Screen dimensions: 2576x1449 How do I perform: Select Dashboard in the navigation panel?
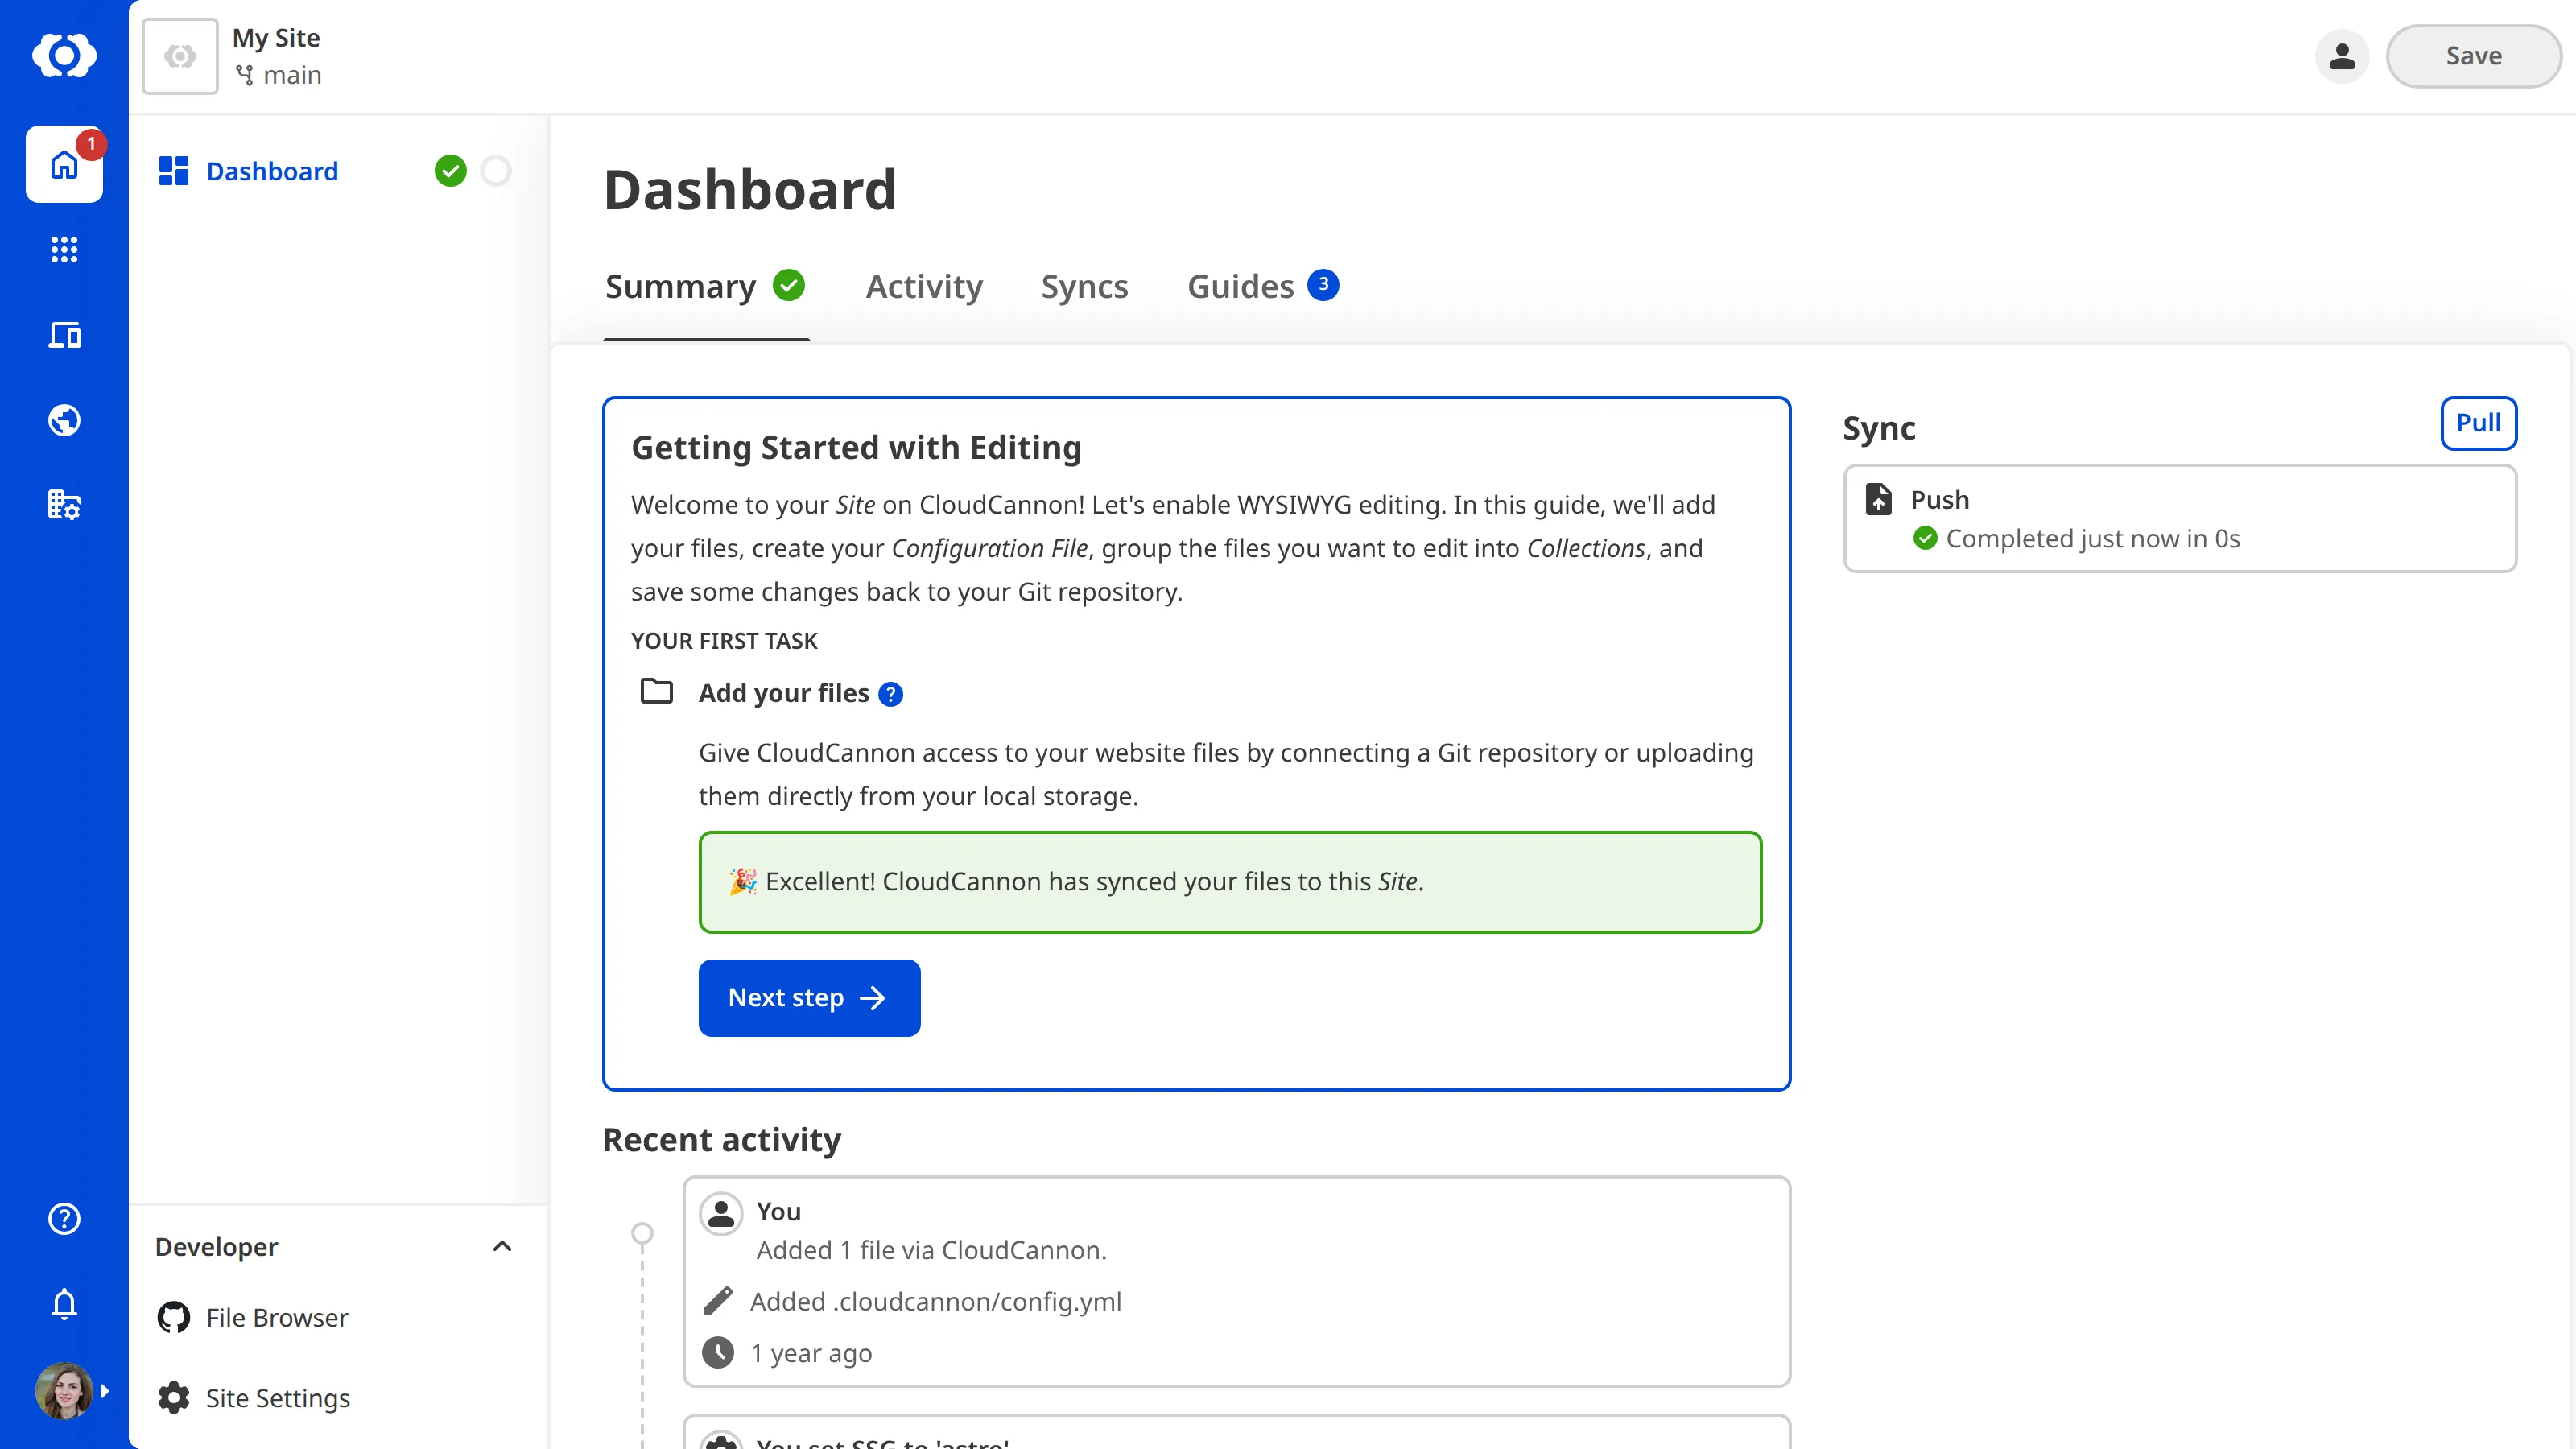click(x=272, y=171)
